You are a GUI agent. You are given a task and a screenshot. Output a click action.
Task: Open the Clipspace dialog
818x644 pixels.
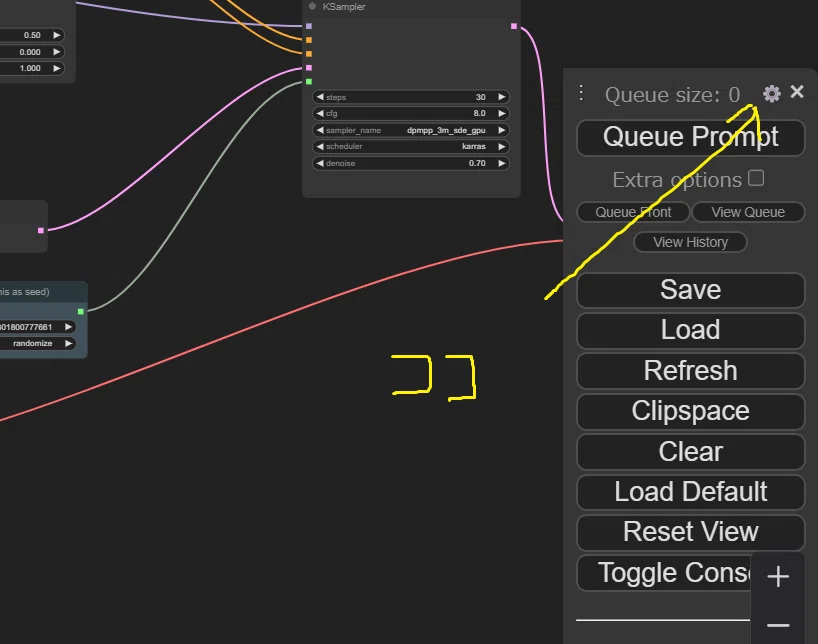[691, 411]
